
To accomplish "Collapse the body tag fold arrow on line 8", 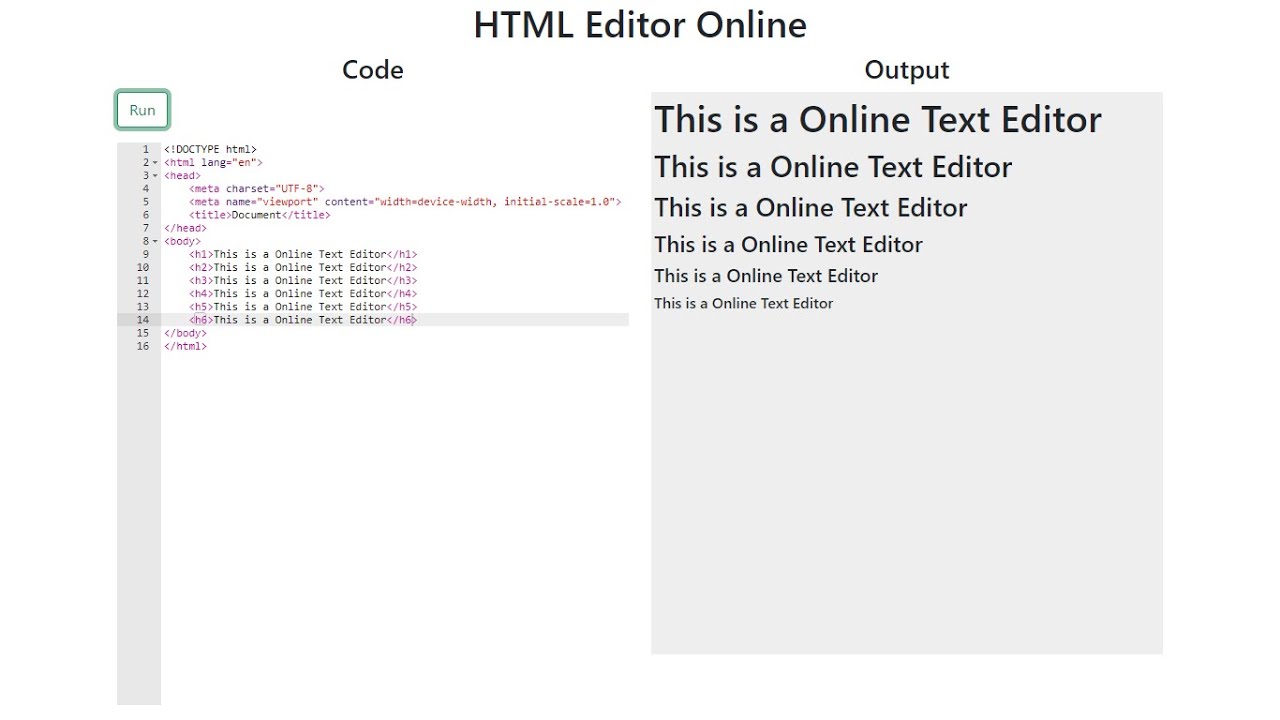I will (x=155, y=241).
